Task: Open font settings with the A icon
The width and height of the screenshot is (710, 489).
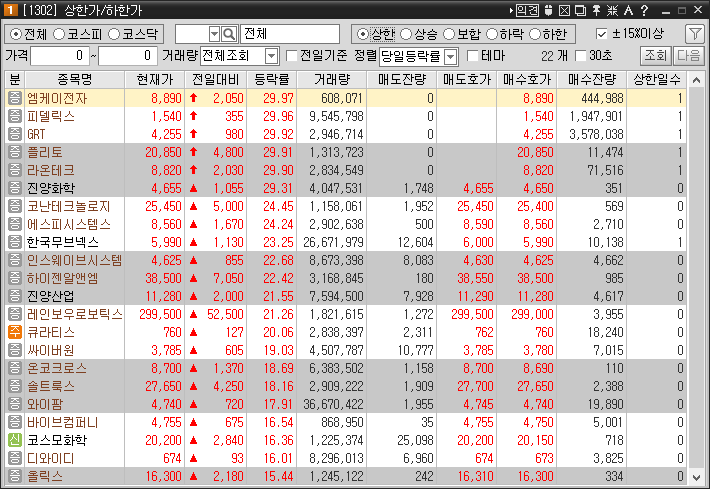Action: click(x=628, y=10)
